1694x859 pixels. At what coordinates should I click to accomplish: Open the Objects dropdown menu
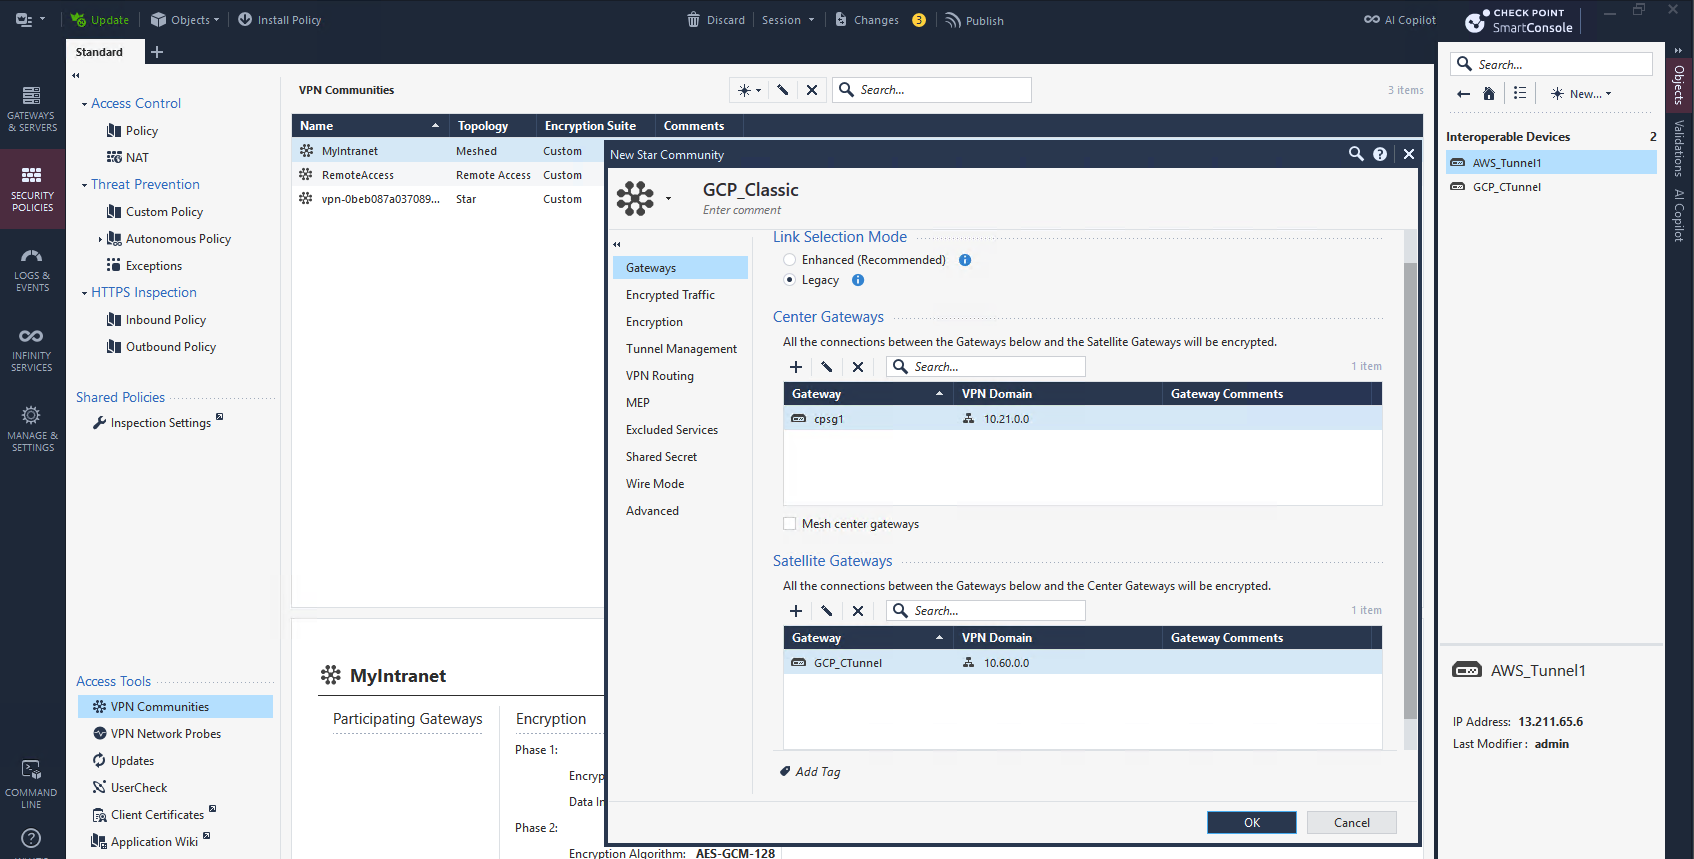(x=185, y=20)
